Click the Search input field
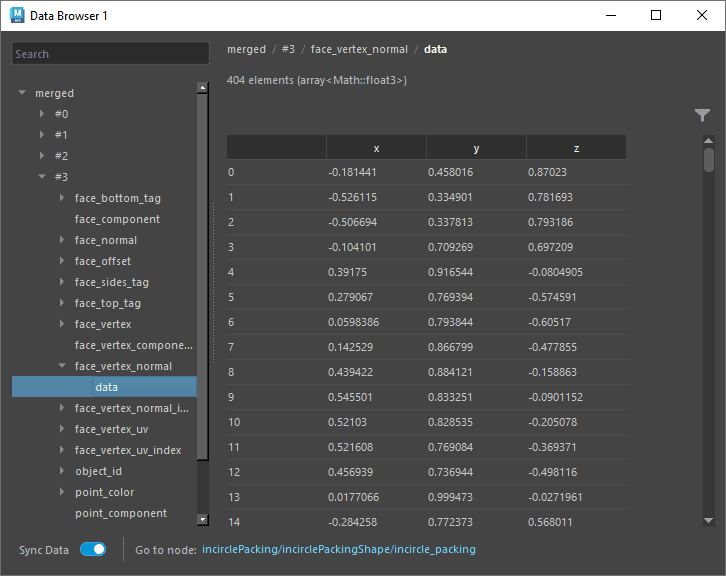This screenshot has height=576, width=726. coord(105,54)
